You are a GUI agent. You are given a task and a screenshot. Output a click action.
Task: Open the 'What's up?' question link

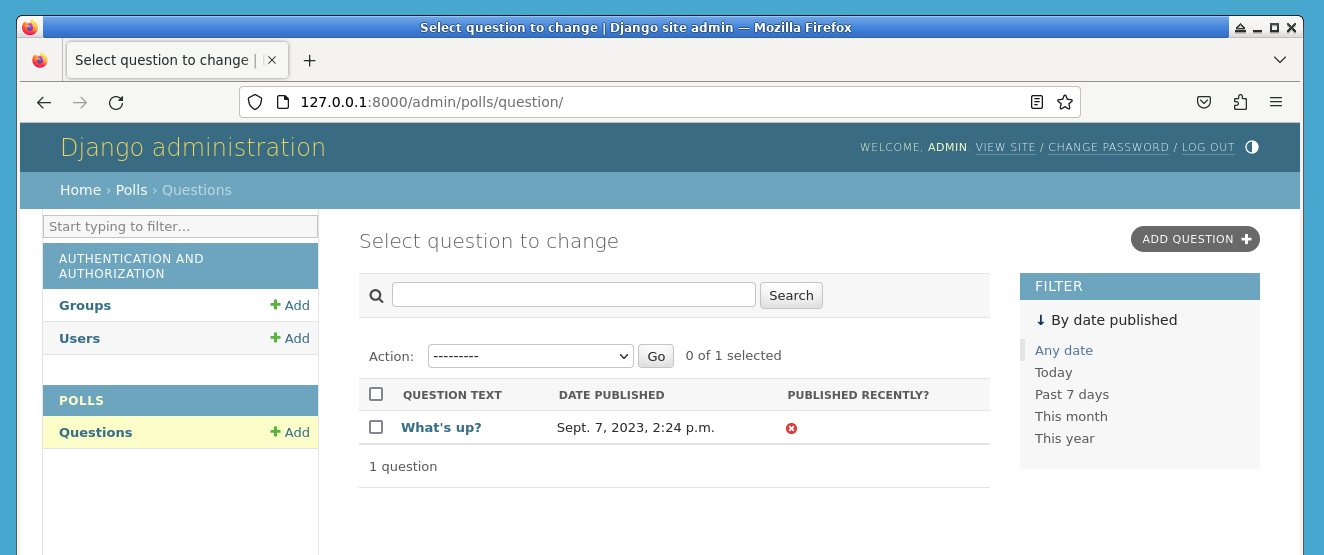[441, 427]
